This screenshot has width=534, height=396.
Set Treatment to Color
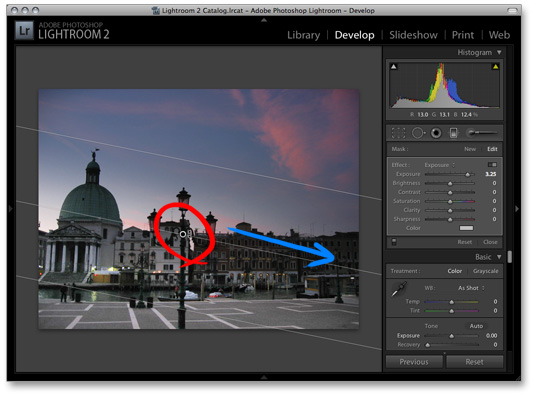point(454,271)
